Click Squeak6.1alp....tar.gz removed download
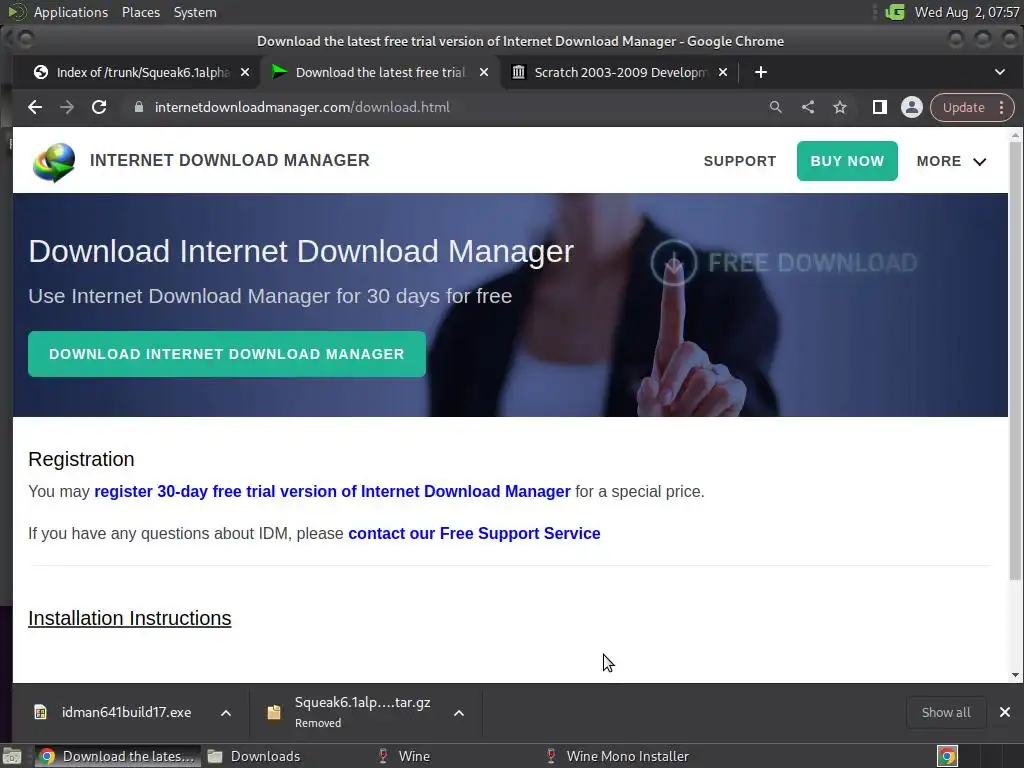1024x768 pixels. click(362, 712)
